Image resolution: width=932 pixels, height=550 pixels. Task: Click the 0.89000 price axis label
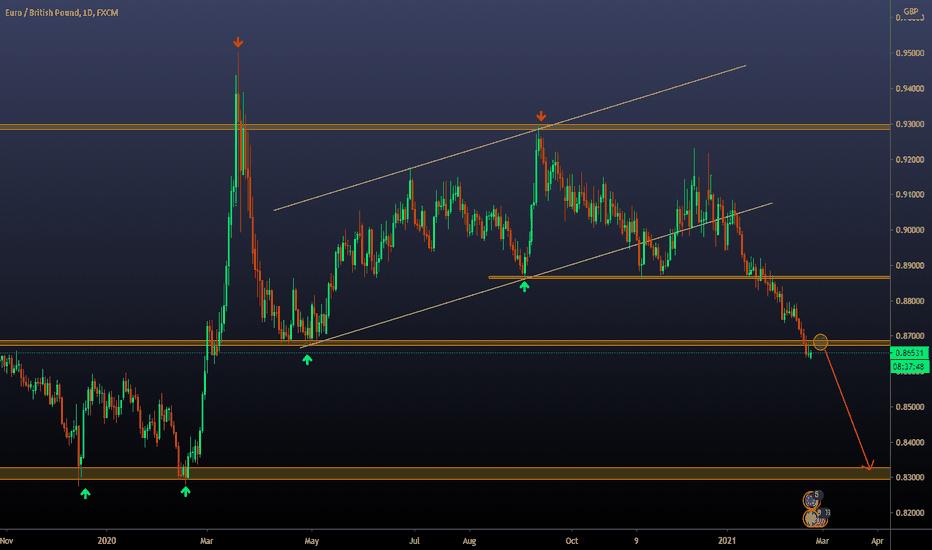(910, 265)
